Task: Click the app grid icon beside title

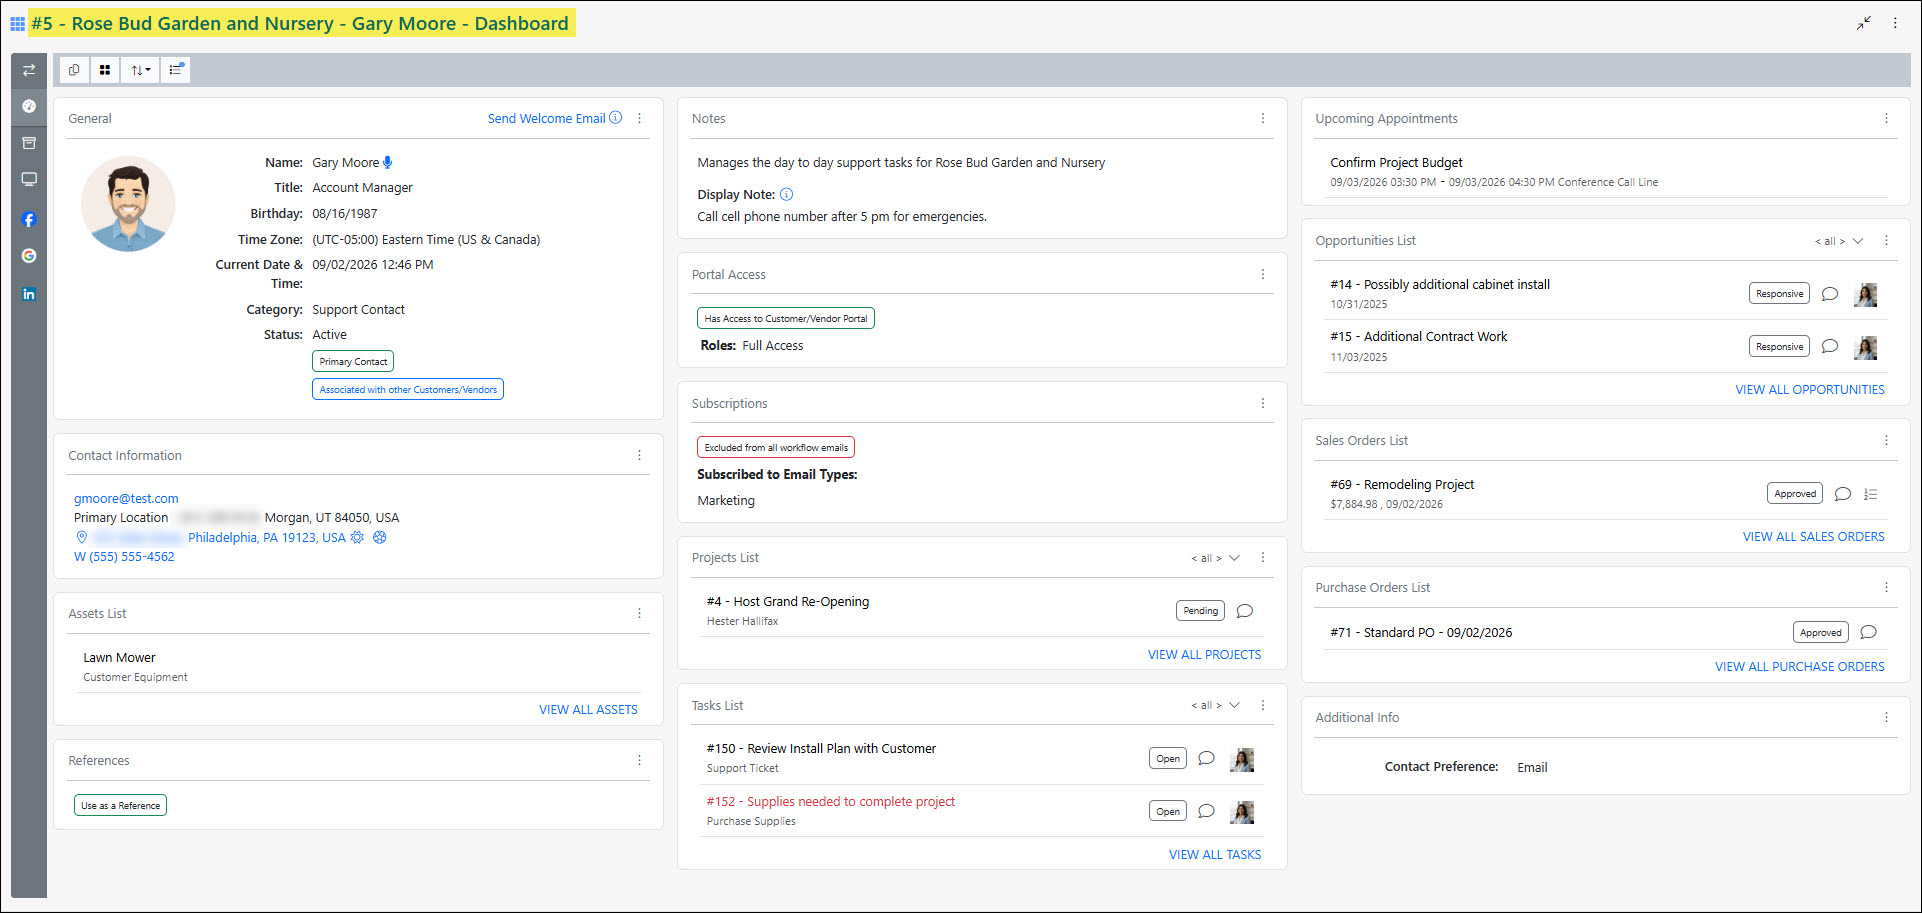Action: (x=17, y=24)
